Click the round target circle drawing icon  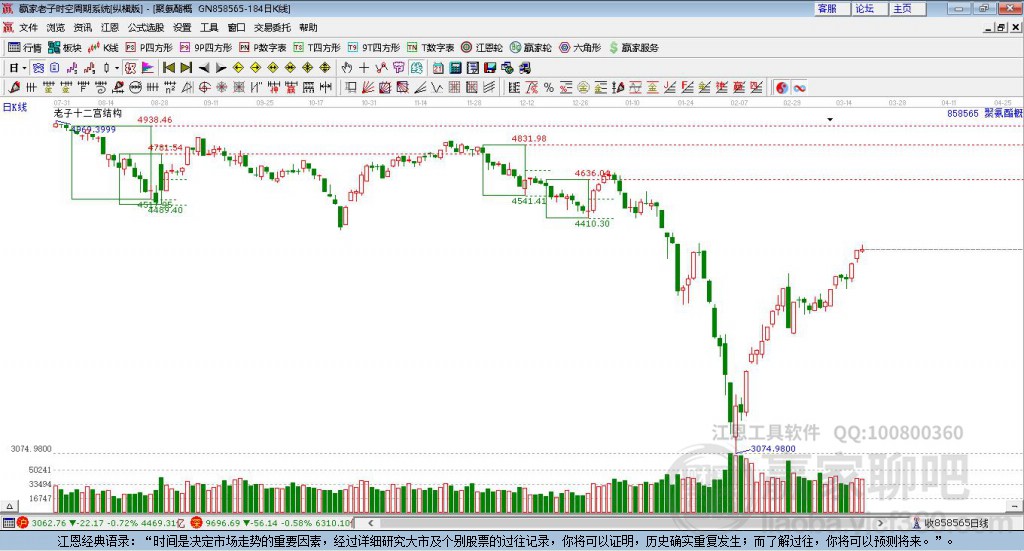204,87
